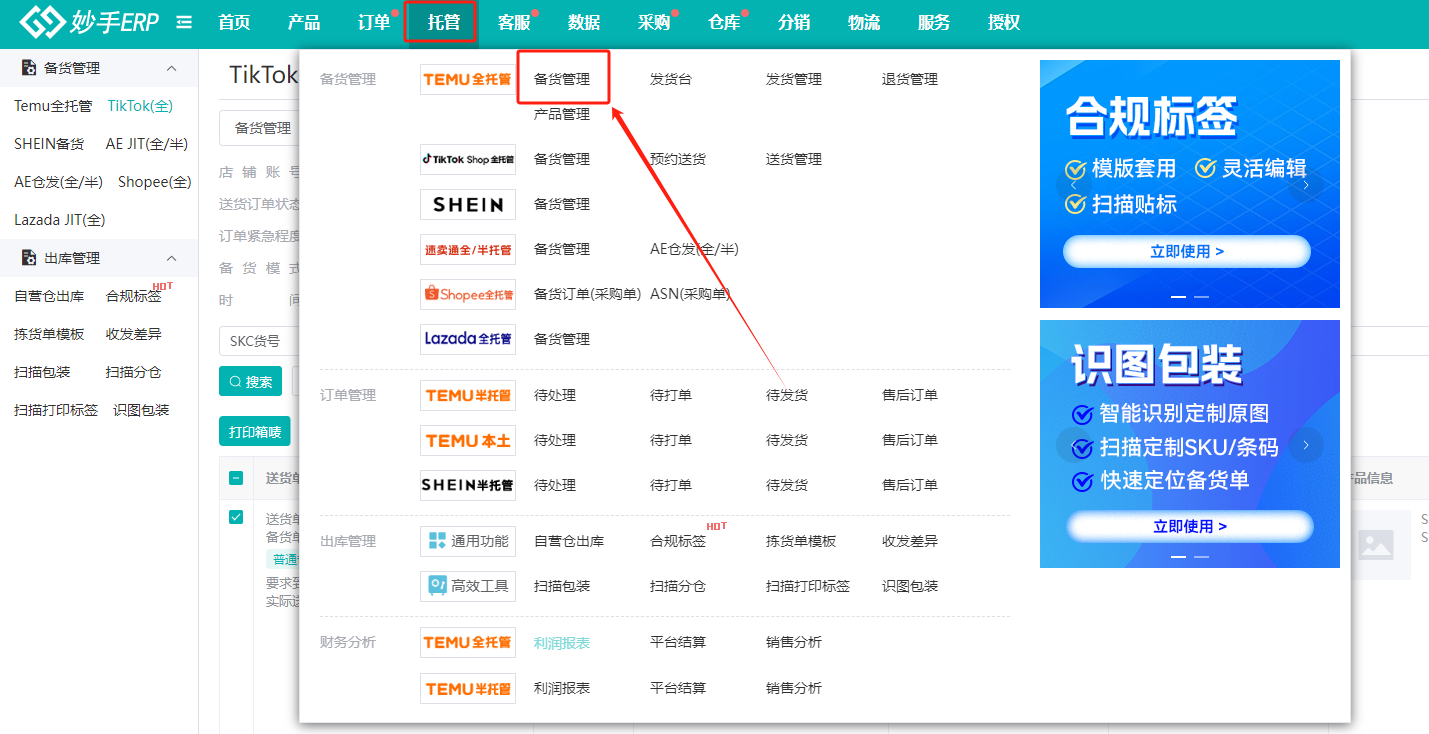
Task: Open the 物流 top menu
Action: tap(864, 22)
